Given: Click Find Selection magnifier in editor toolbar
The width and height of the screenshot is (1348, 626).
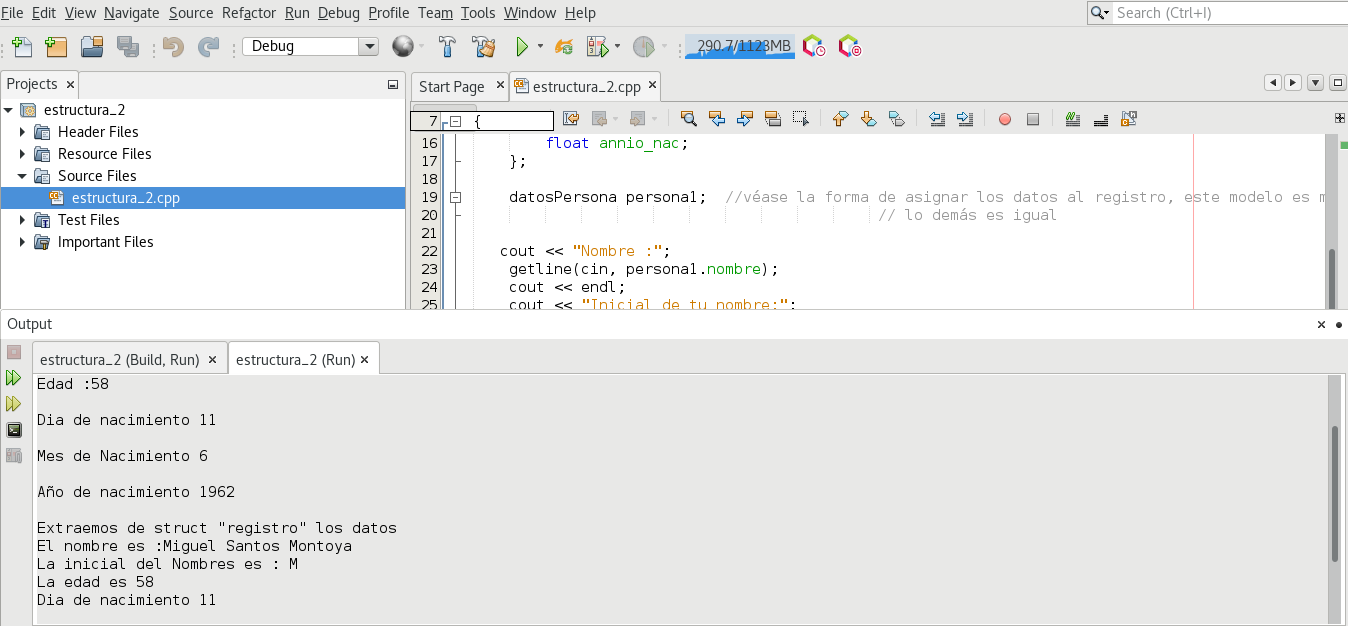Looking at the screenshot, I should click(x=688, y=119).
